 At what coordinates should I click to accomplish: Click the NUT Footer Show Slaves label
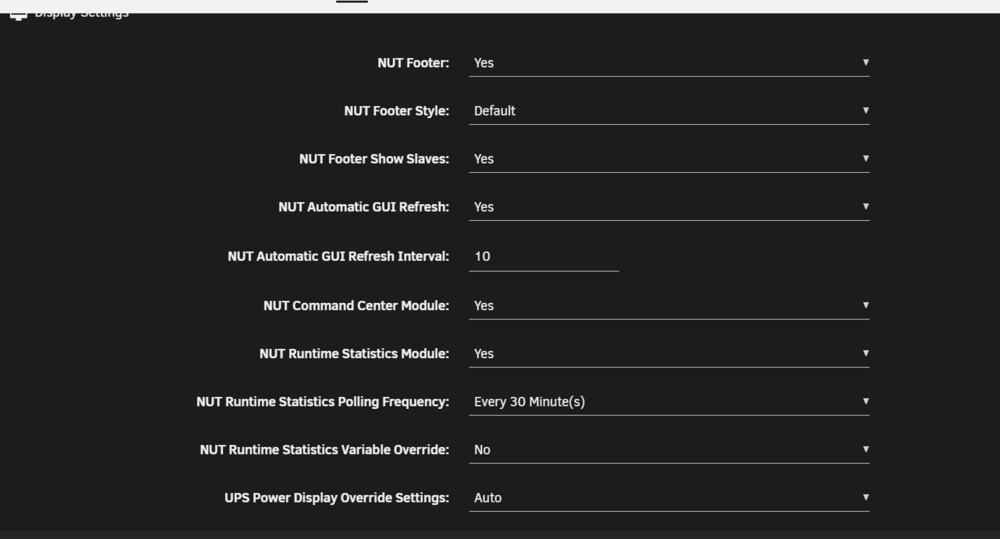click(x=374, y=159)
